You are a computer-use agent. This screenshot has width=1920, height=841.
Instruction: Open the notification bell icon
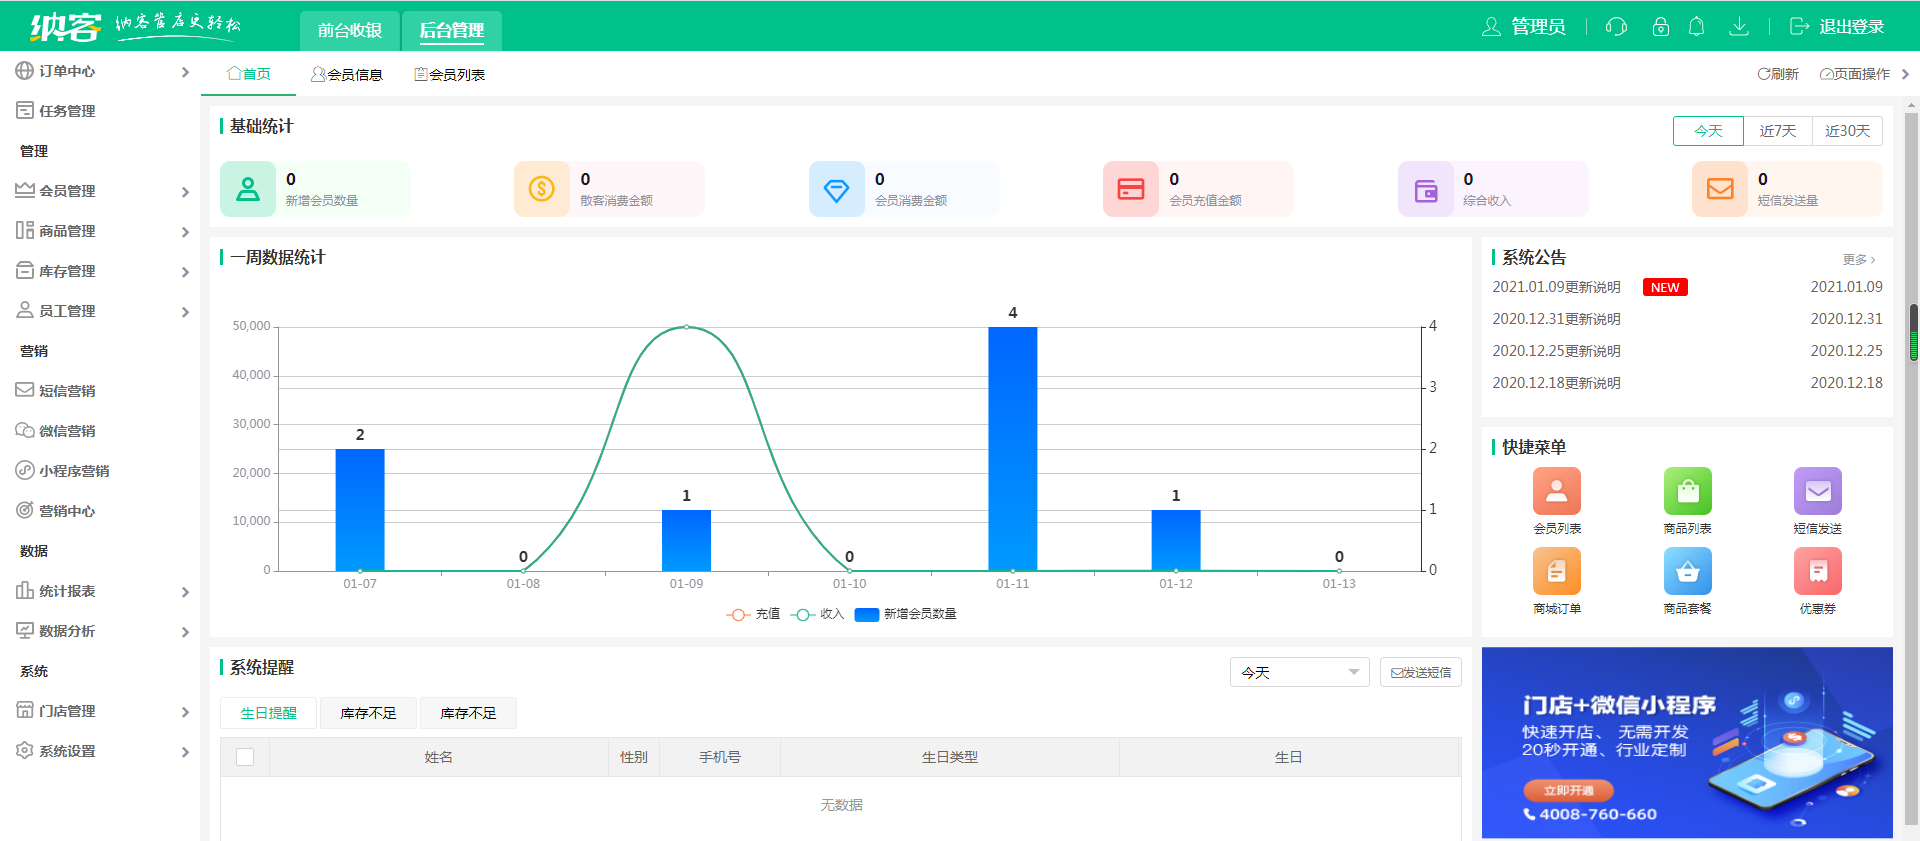(x=1696, y=27)
